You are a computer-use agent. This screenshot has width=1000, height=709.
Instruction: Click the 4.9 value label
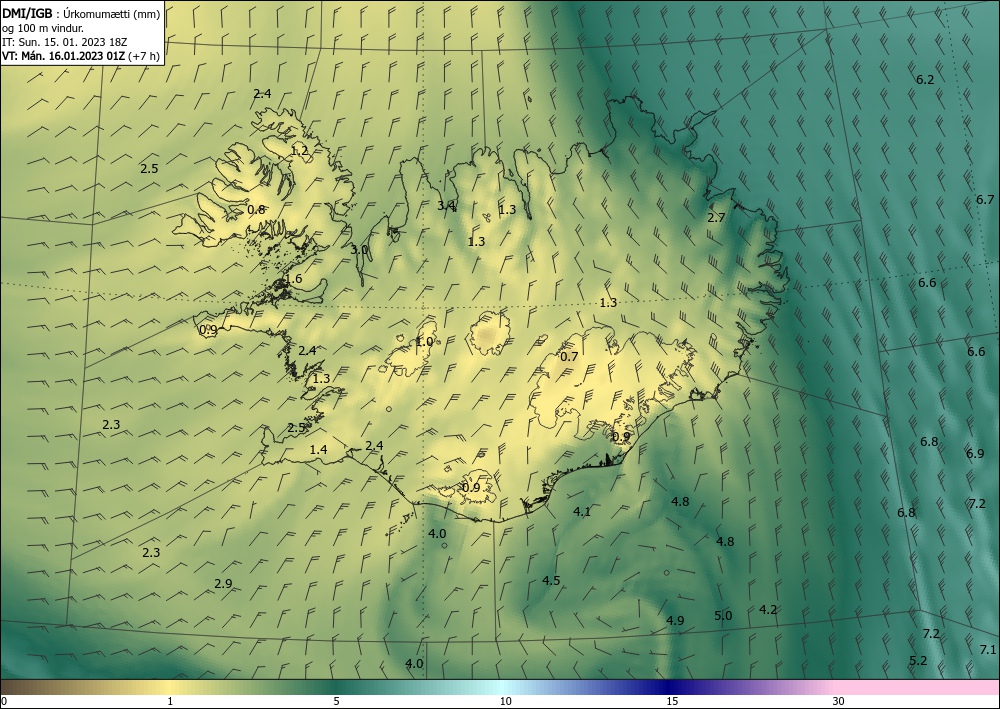[x=675, y=620]
